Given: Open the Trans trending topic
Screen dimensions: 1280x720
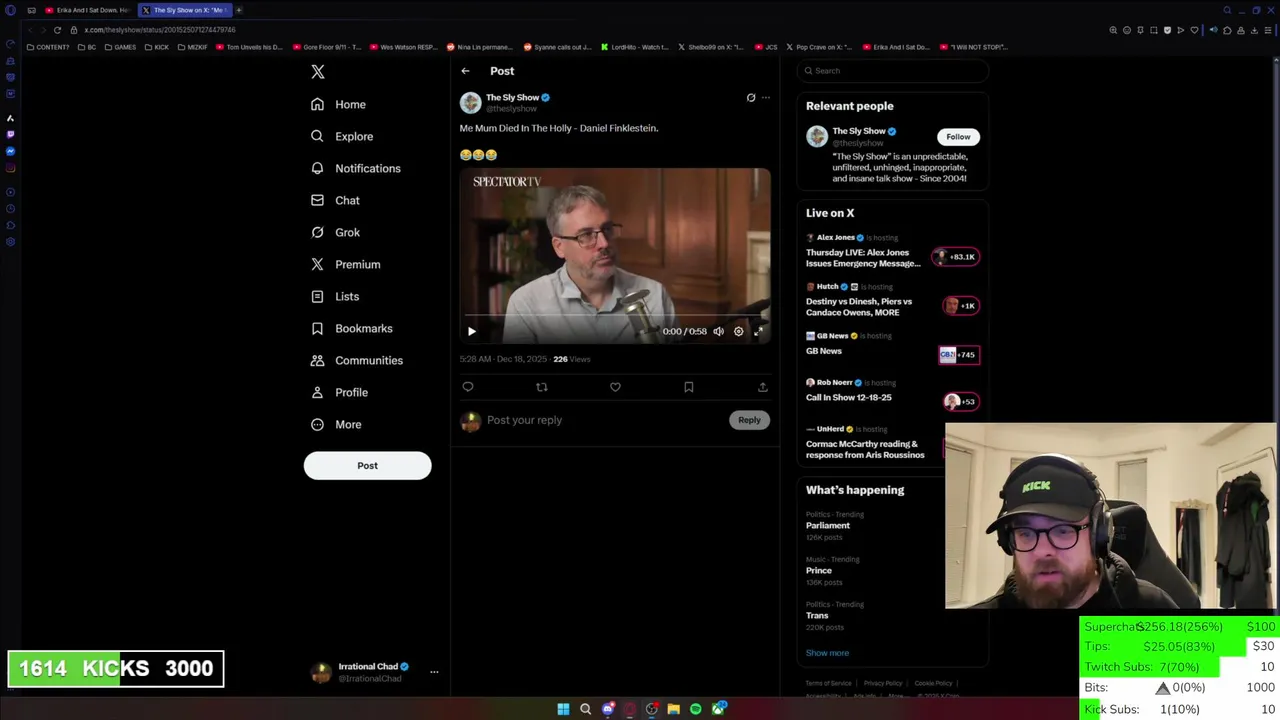Looking at the screenshot, I should [x=817, y=615].
